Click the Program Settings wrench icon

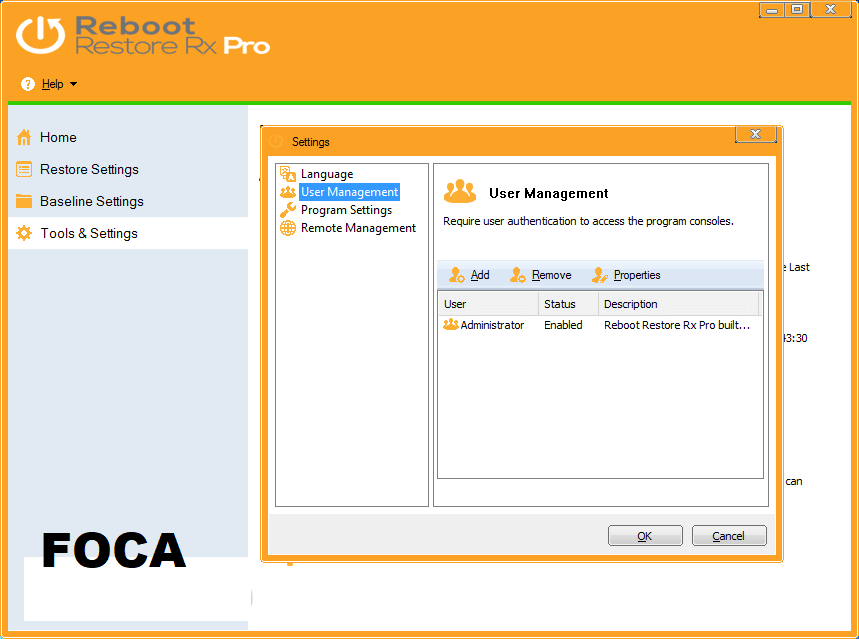288,210
